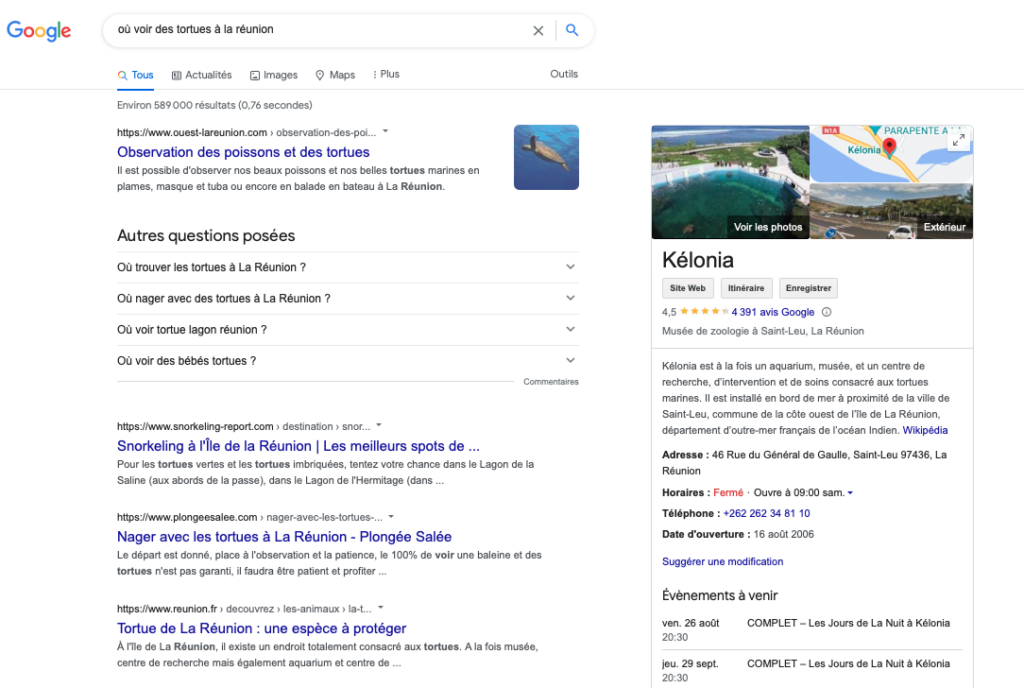
Task: Open 'Observation des poissons et des tortues' result
Action: tap(243, 152)
